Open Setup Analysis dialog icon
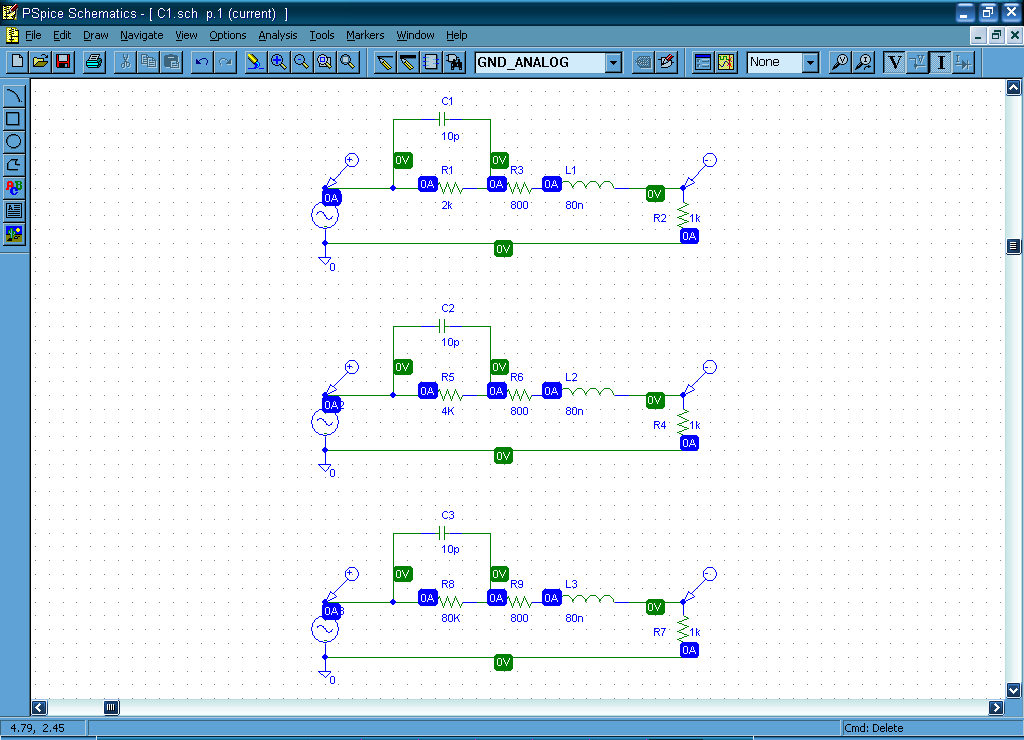Image resolution: width=1024 pixels, height=740 pixels. (703, 62)
